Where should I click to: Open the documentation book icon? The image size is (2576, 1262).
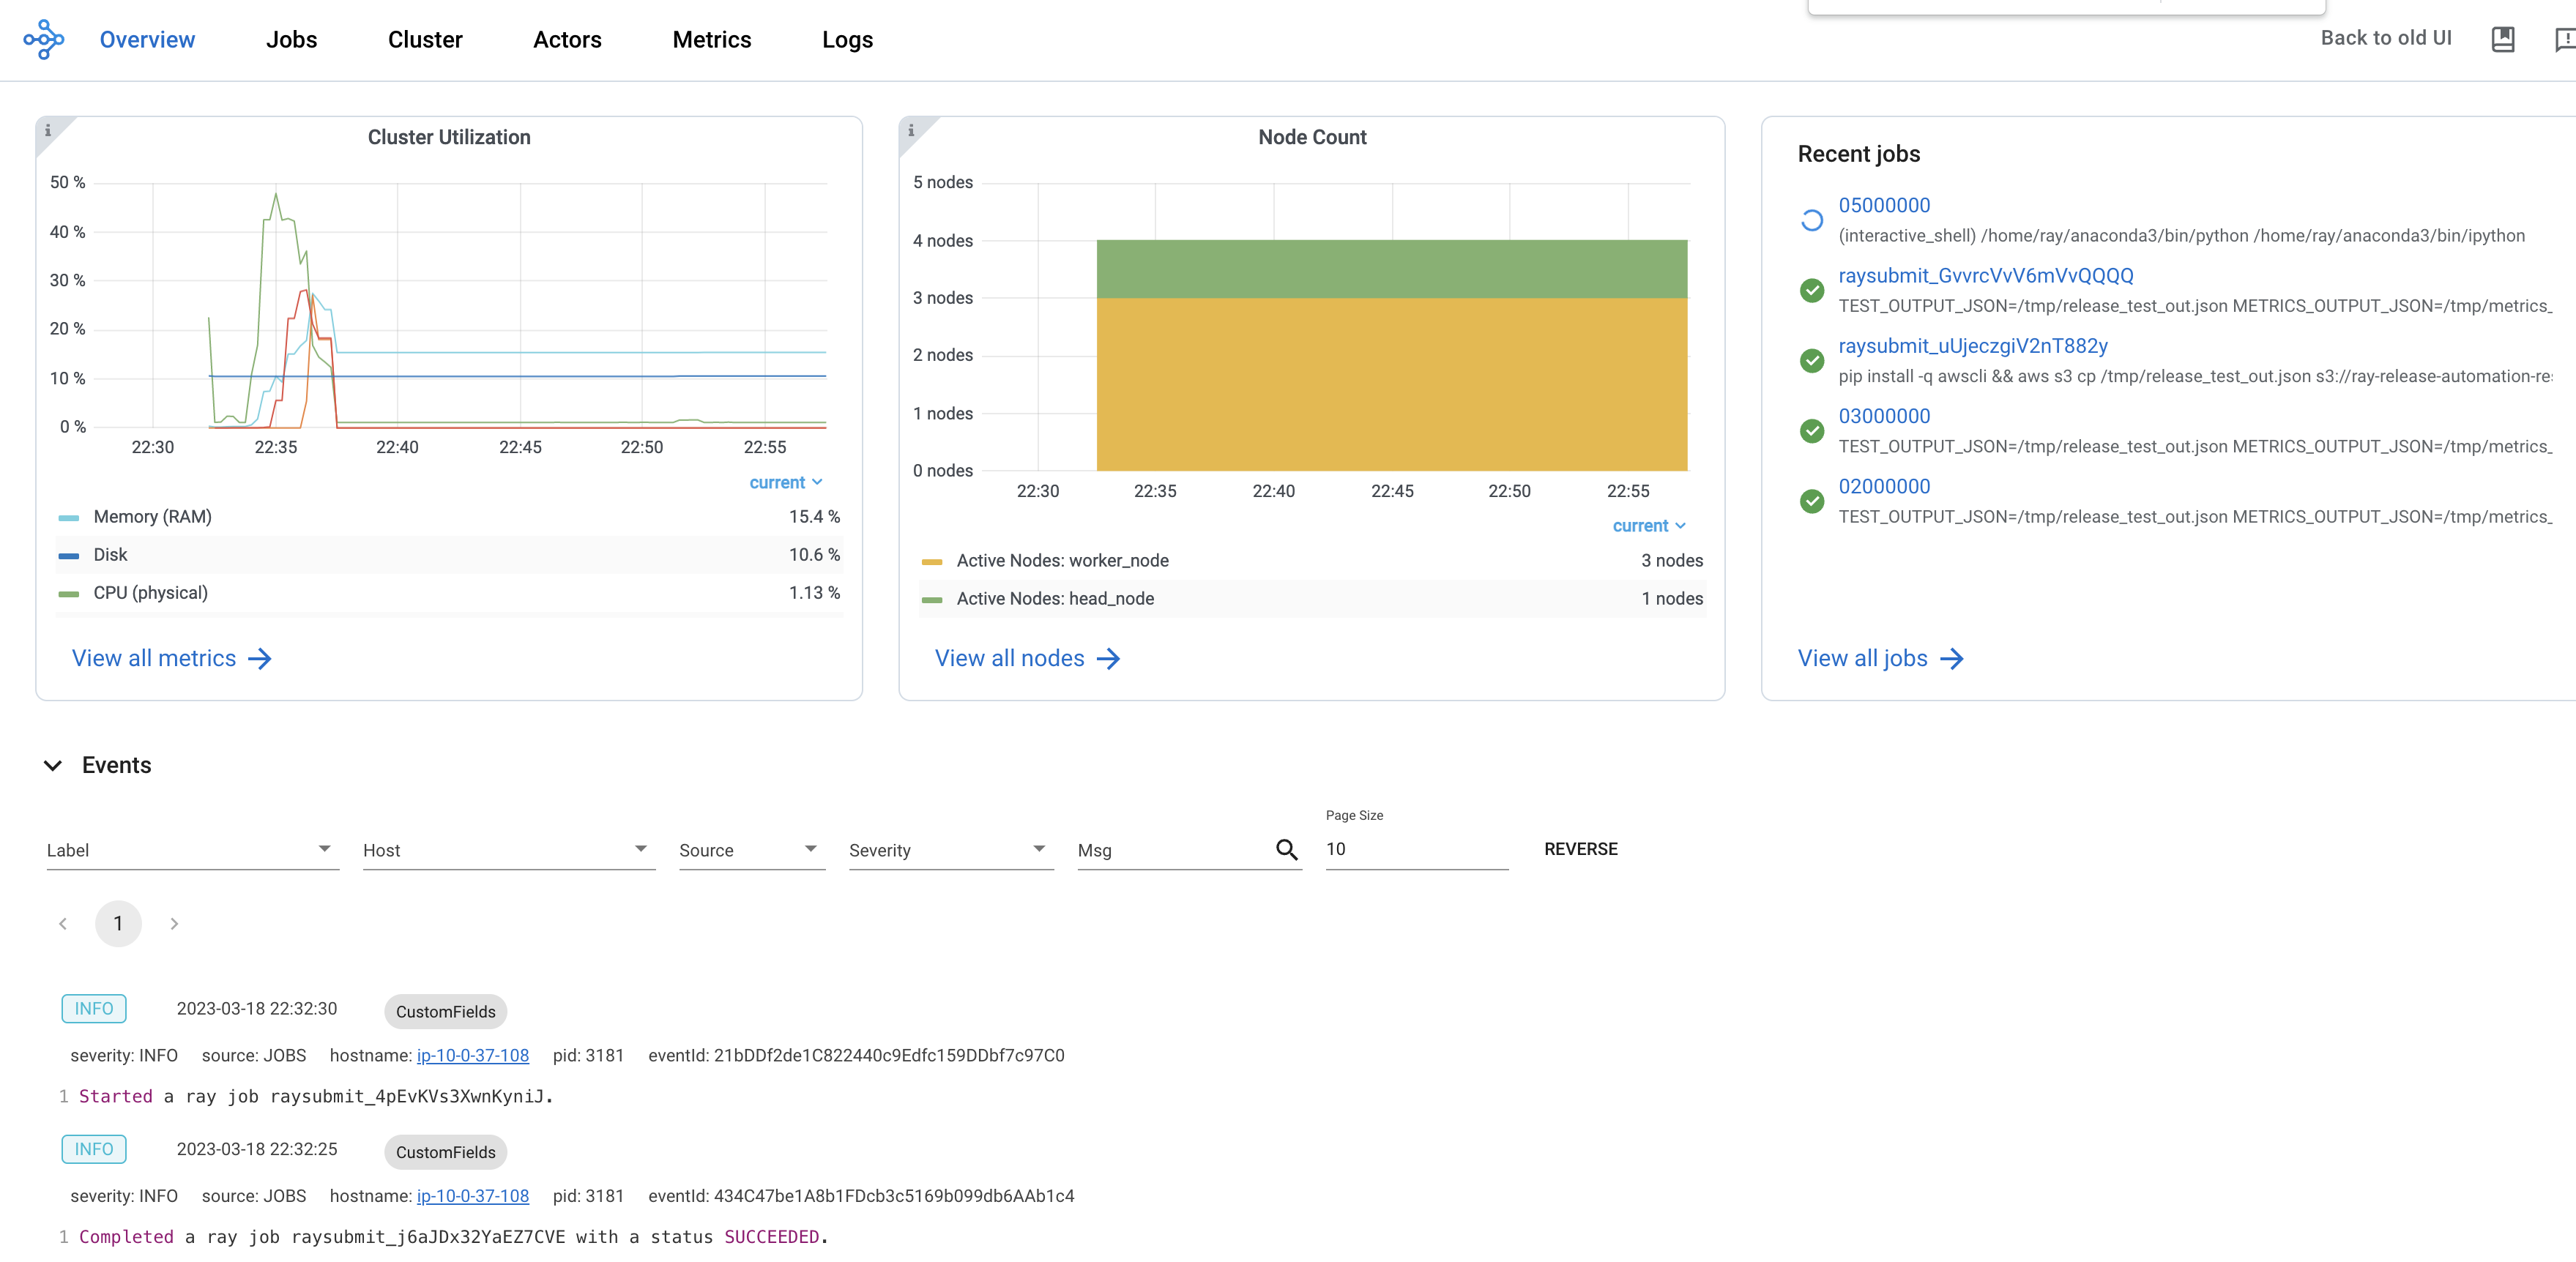2502,39
